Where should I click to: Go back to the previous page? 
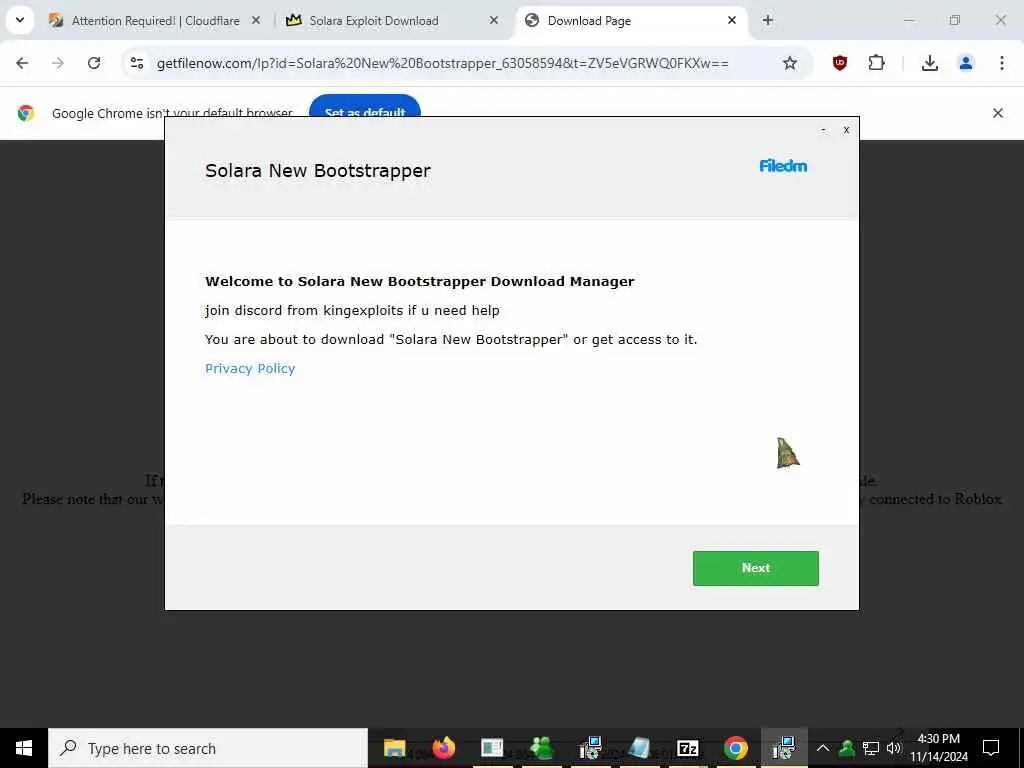tap(22, 63)
